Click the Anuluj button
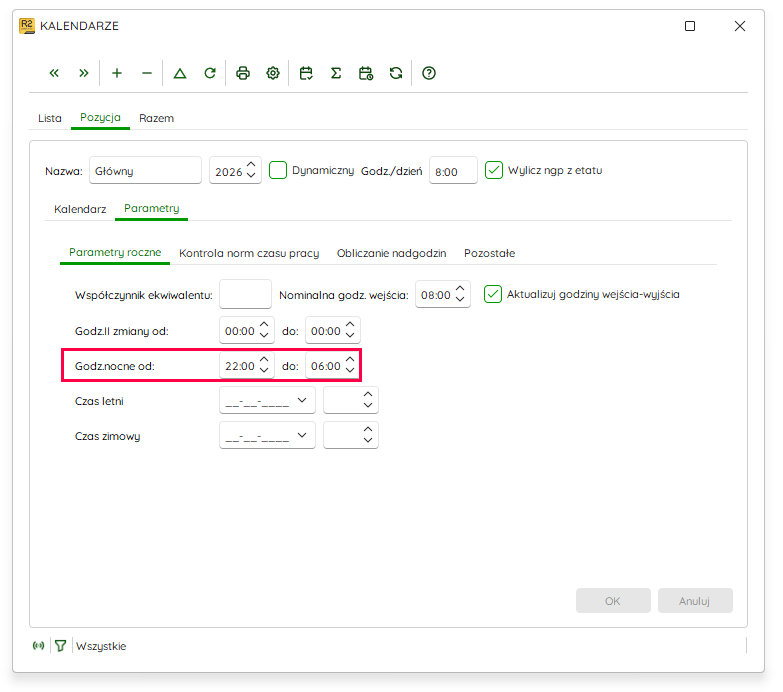 (695, 601)
